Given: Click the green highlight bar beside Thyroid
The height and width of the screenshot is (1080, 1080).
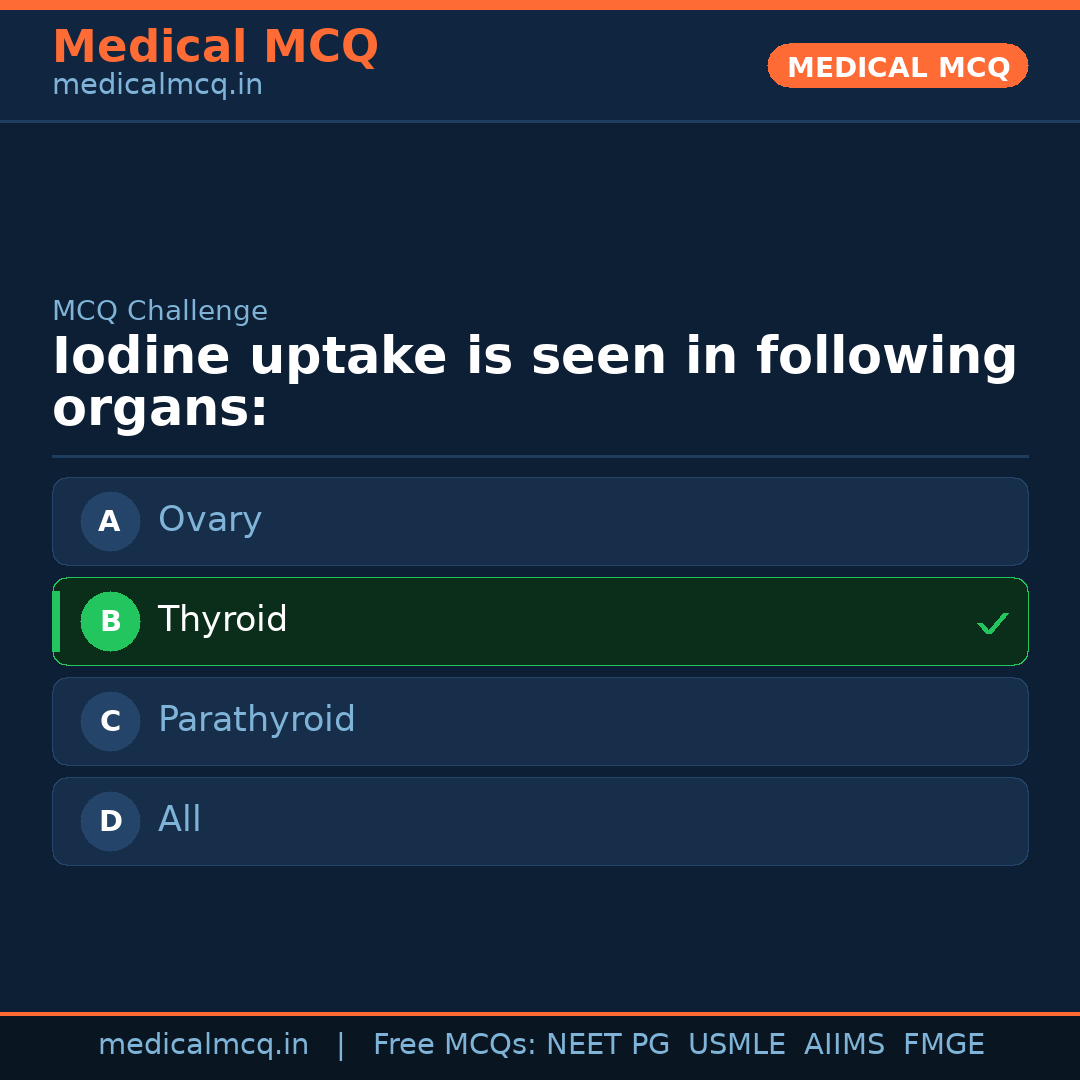Looking at the screenshot, I should pos(56,621).
